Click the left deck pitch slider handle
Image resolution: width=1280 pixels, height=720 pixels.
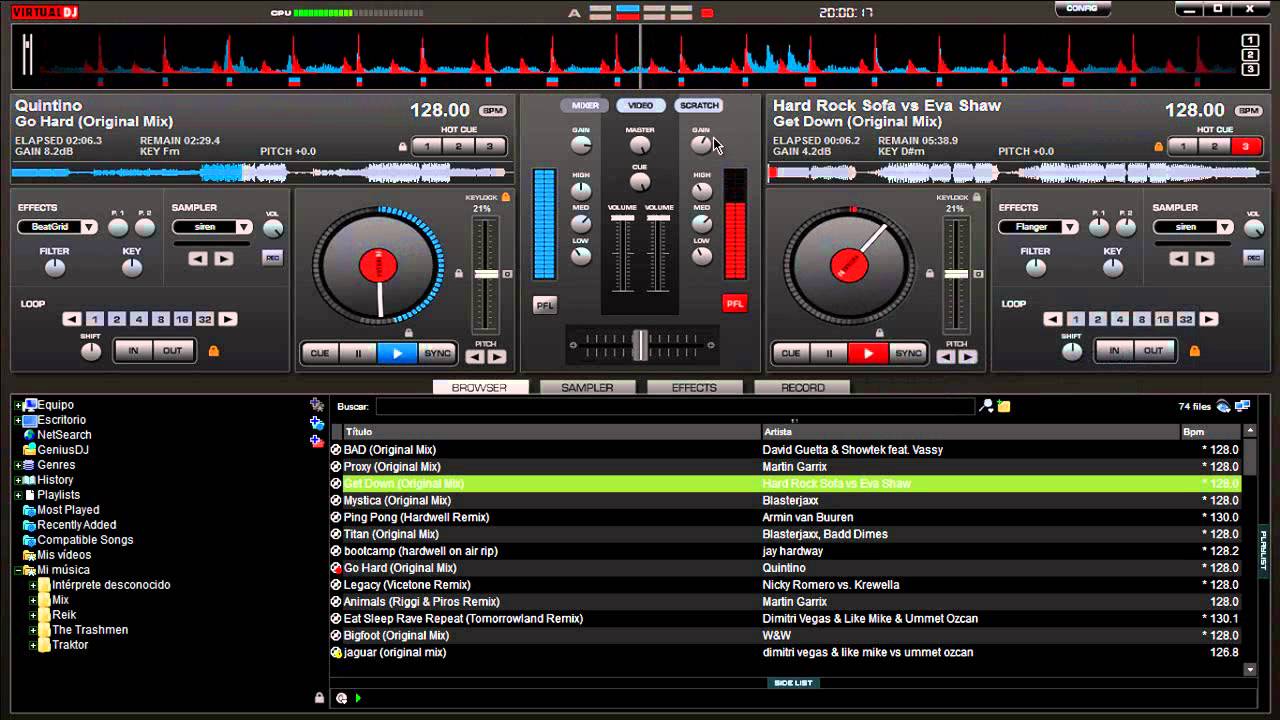click(486, 273)
